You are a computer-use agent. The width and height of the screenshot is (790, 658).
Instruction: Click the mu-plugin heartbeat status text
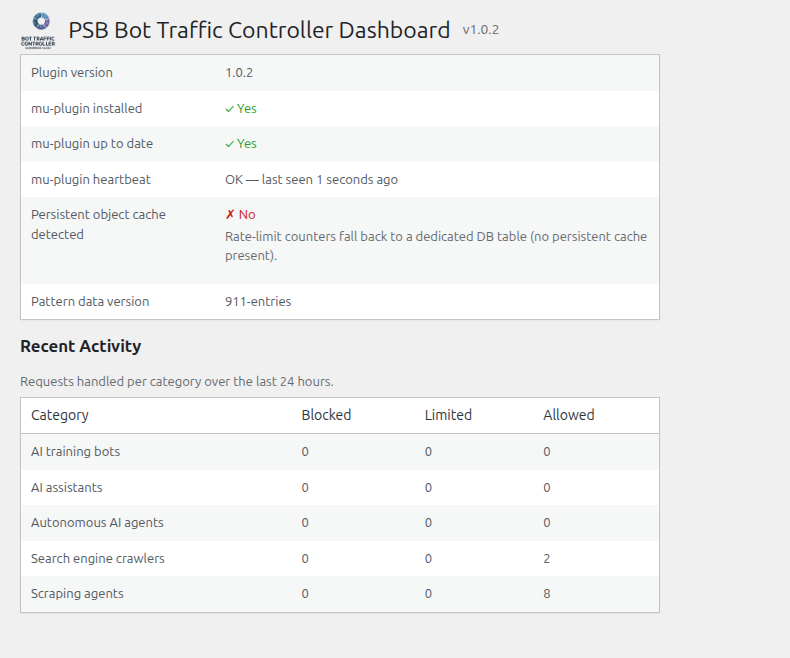pyautogui.click(x=311, y=180)
